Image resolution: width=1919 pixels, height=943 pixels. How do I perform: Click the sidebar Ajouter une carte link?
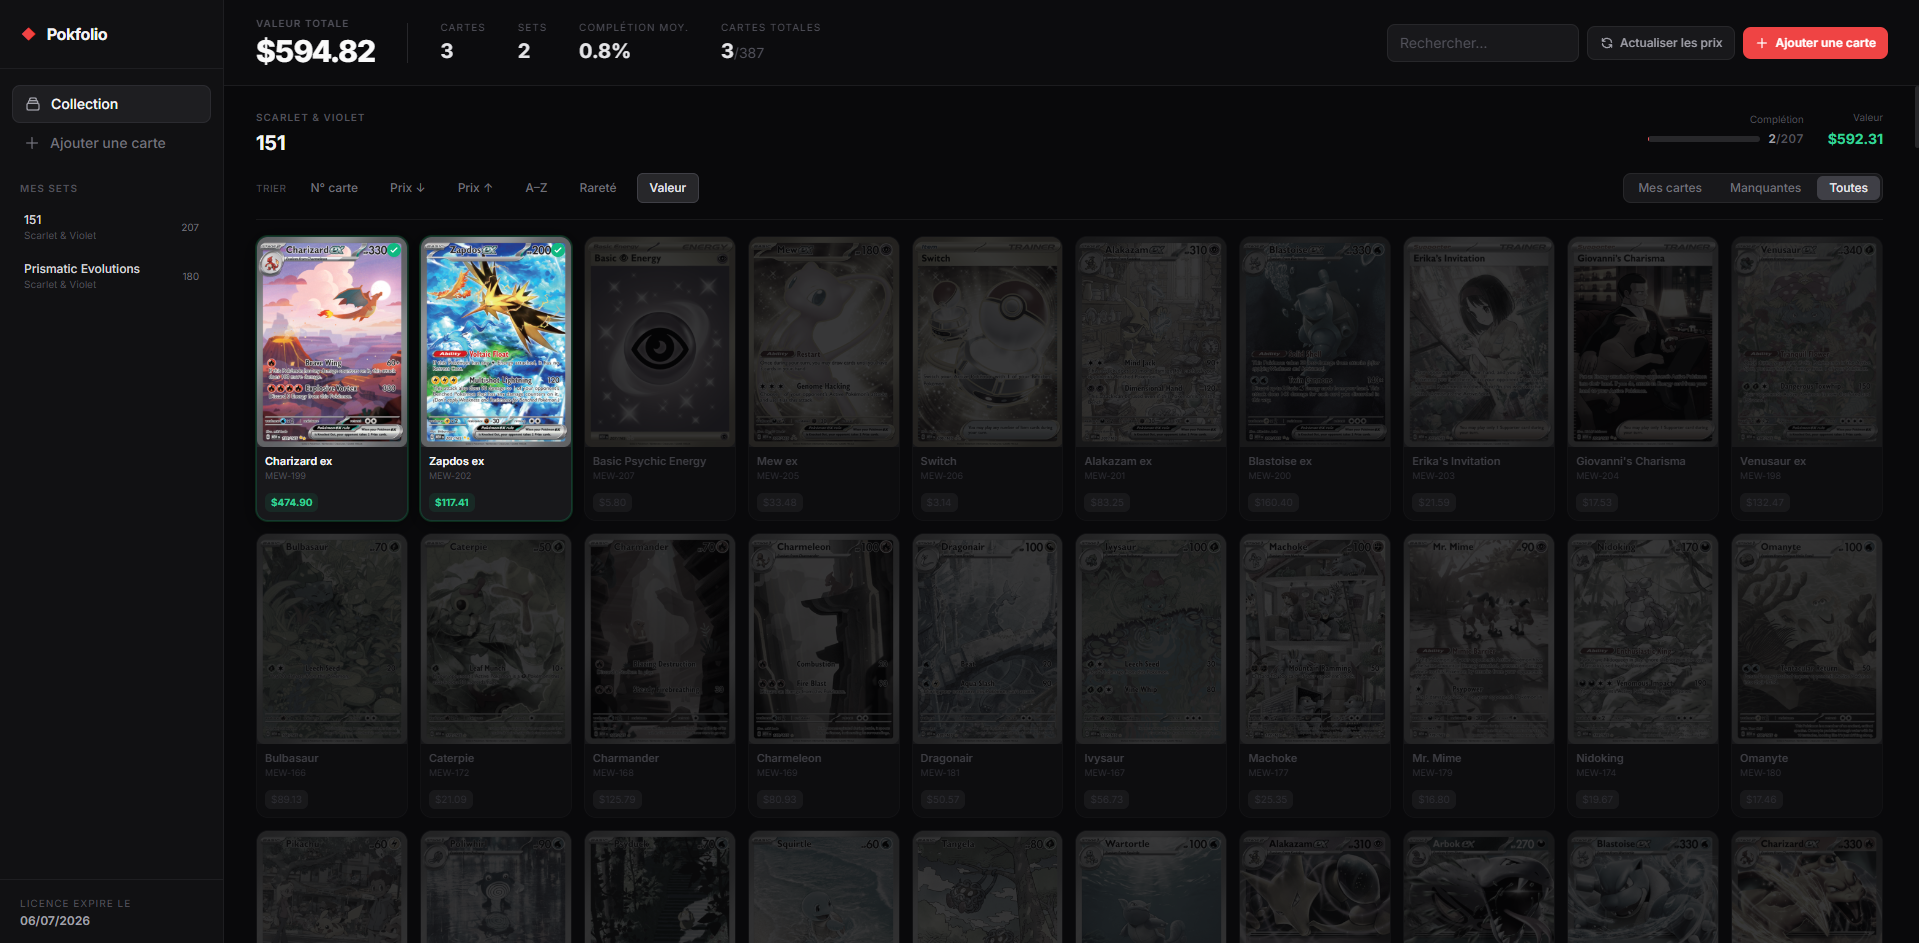pos(111,143)
